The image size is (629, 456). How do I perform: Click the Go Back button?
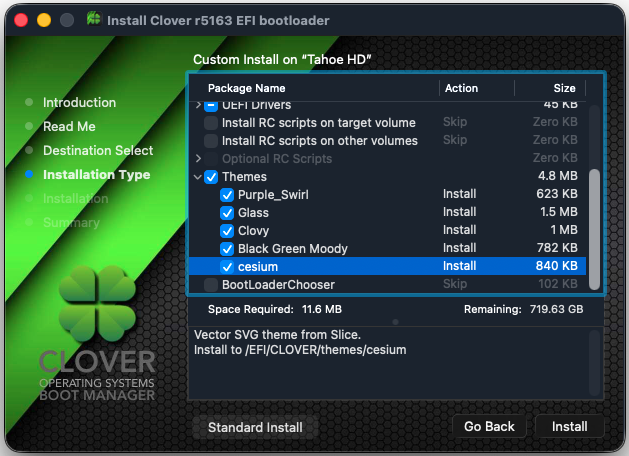pos(489,426)
